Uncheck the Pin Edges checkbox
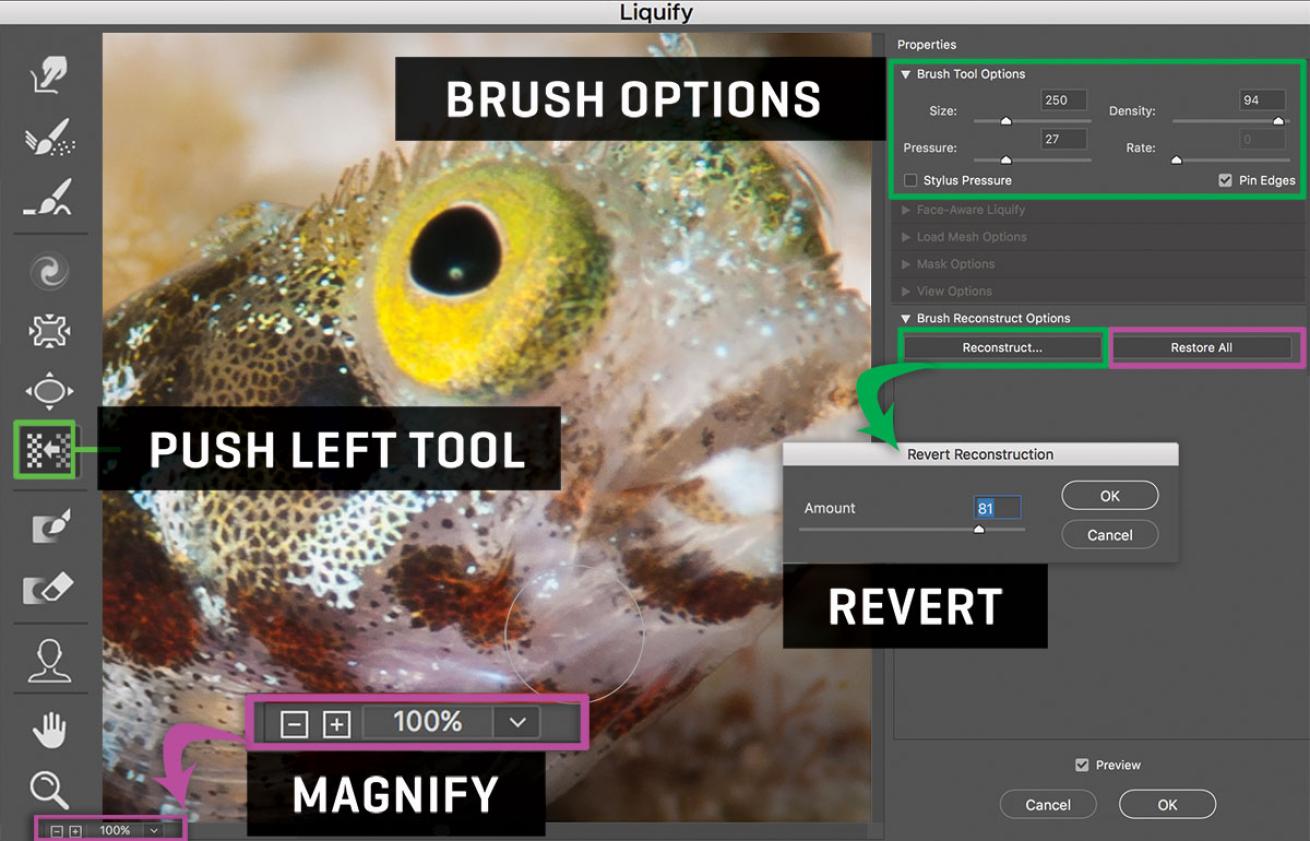Viewport: 1310px width, 841px height. [x=1225, y=181]
